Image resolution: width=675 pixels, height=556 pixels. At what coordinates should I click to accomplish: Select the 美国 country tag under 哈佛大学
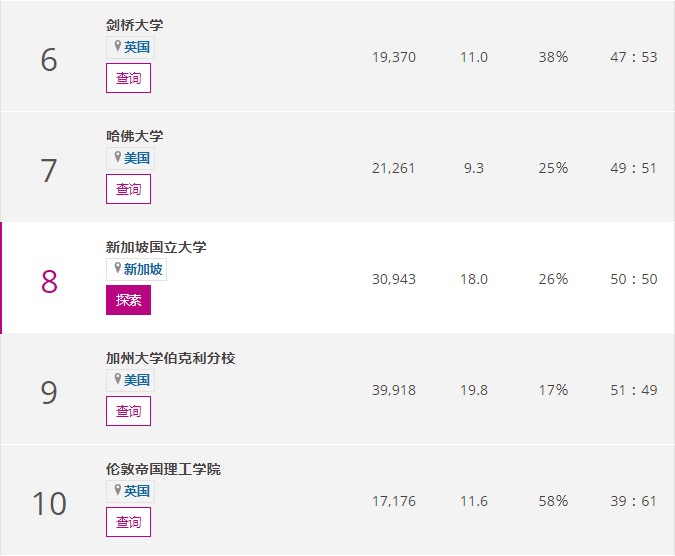[137, 159]
